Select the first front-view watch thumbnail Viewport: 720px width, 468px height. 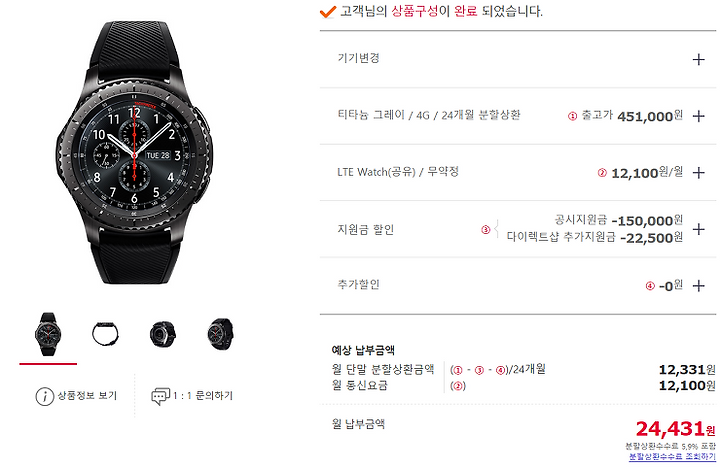point(48,334)
